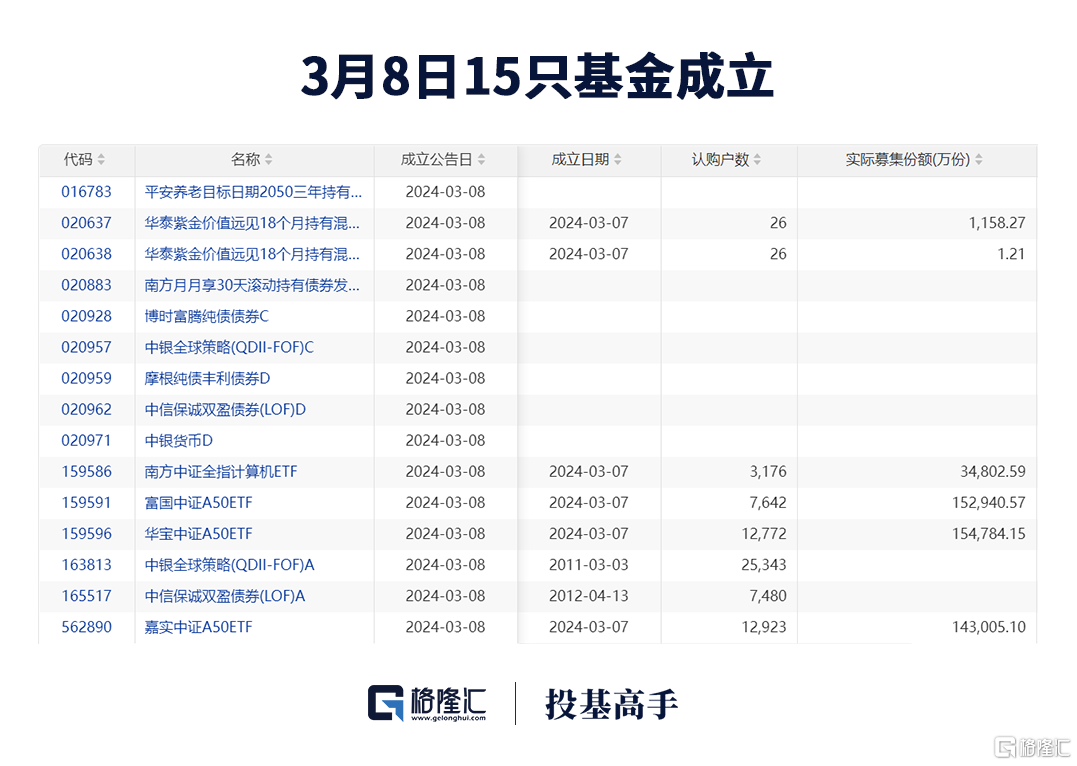Select establishment date 2012-04-13
Screen dimensions: 1077x766
tap(589, 596)
